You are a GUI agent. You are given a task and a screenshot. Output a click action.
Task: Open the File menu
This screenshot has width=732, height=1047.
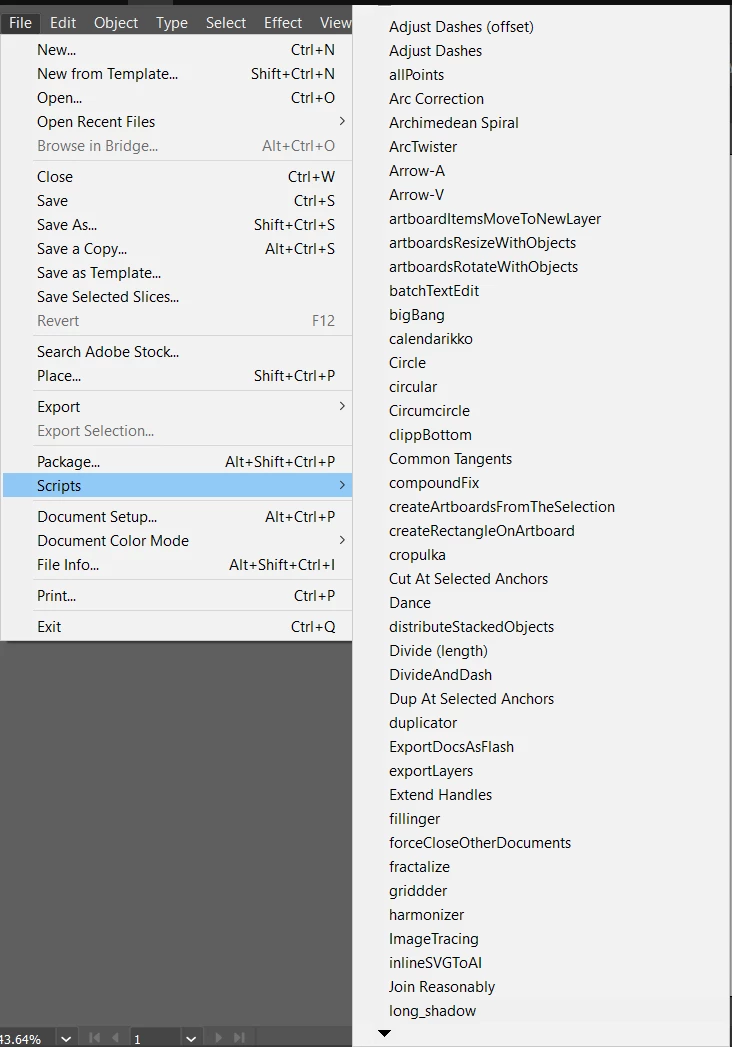pos(20,23)
